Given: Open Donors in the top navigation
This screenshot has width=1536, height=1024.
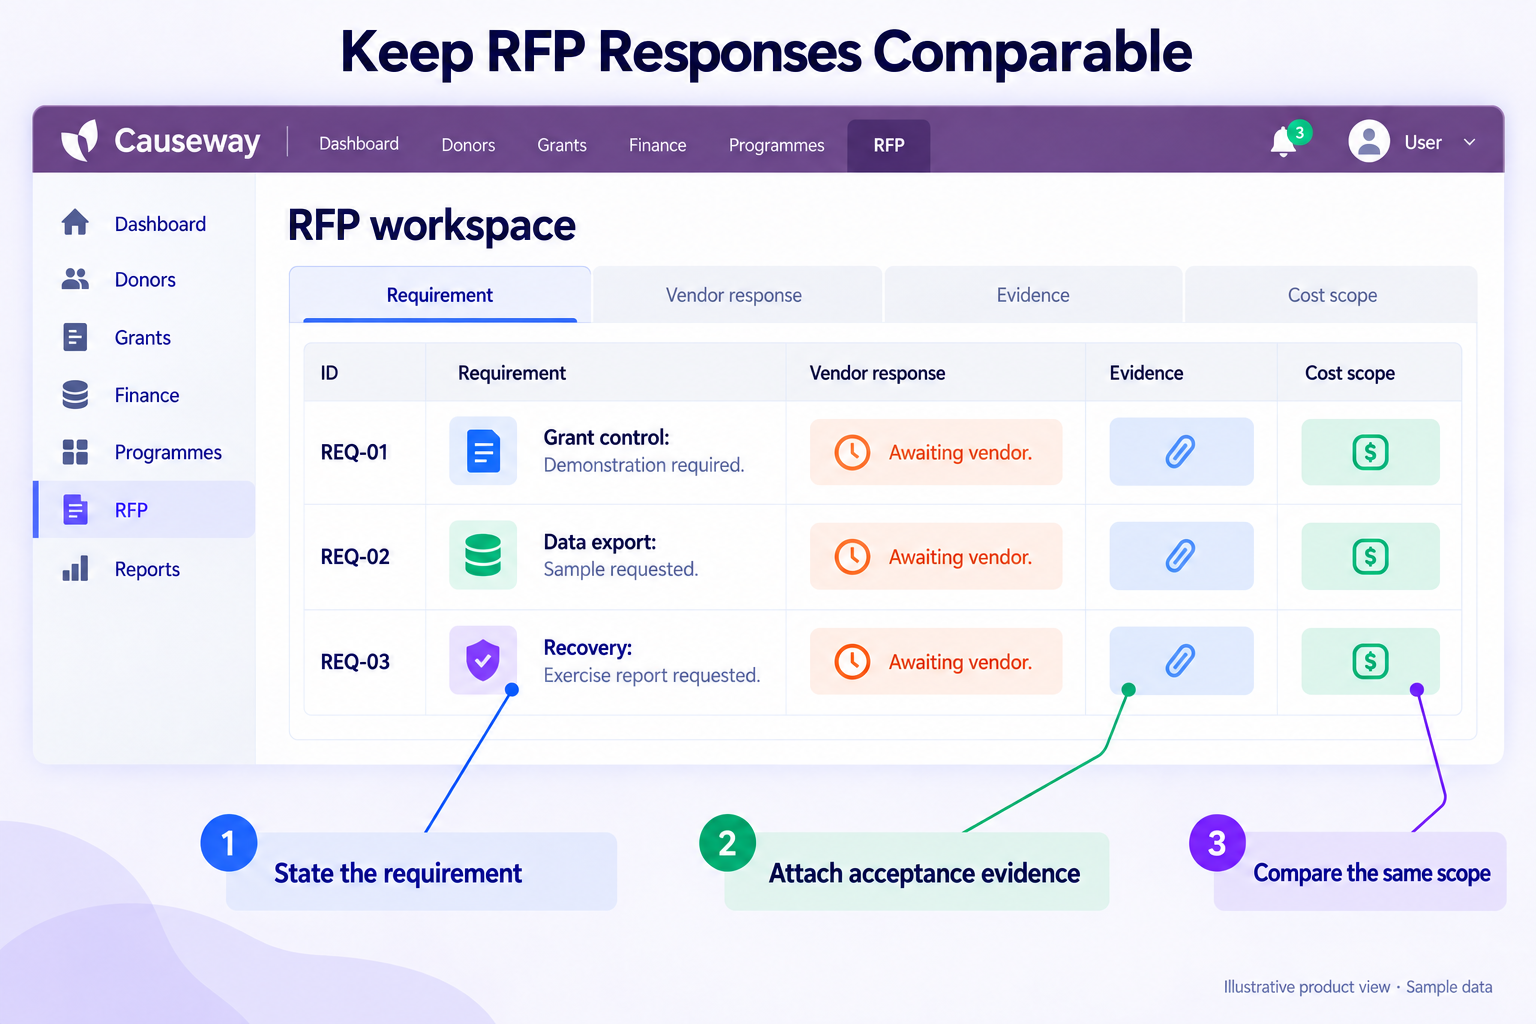Looking at the screenshot, I should (x=468, y=145).
